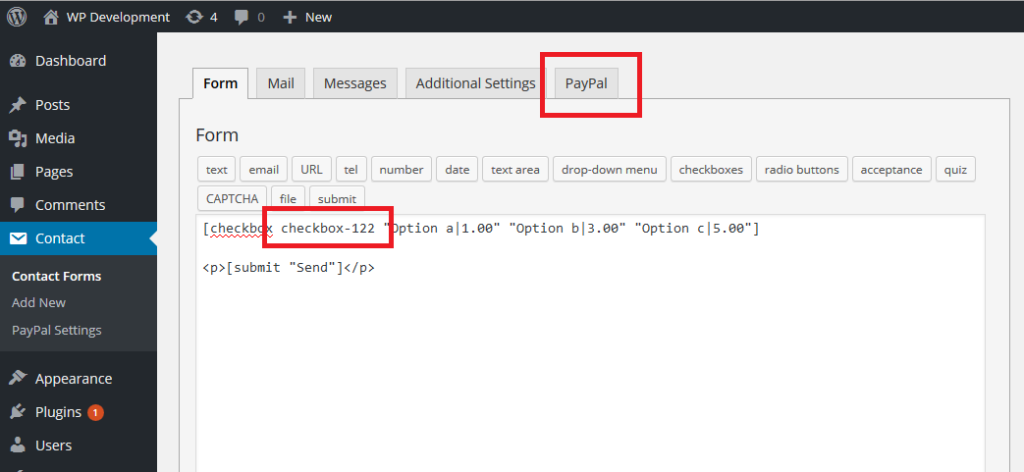Open the updates icon showing 4
This screenshot has height=472, width=1024.
coord(194,17)
